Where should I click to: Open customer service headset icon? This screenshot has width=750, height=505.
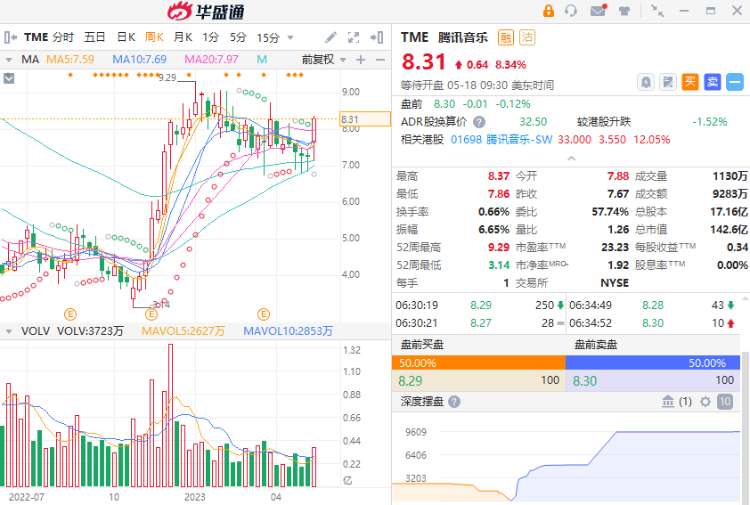571,11
